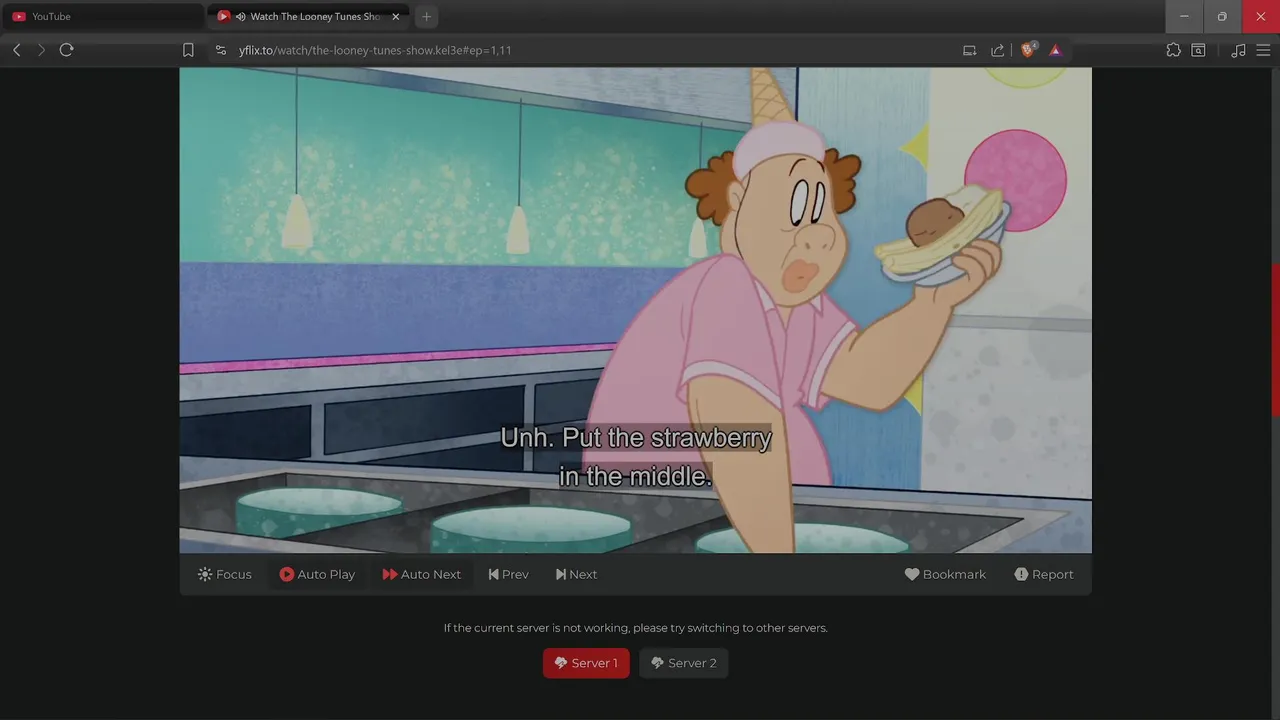Open the Brave Shields lion icon
This screenshot has height=720, width=1280.
tap(1028, 50)
